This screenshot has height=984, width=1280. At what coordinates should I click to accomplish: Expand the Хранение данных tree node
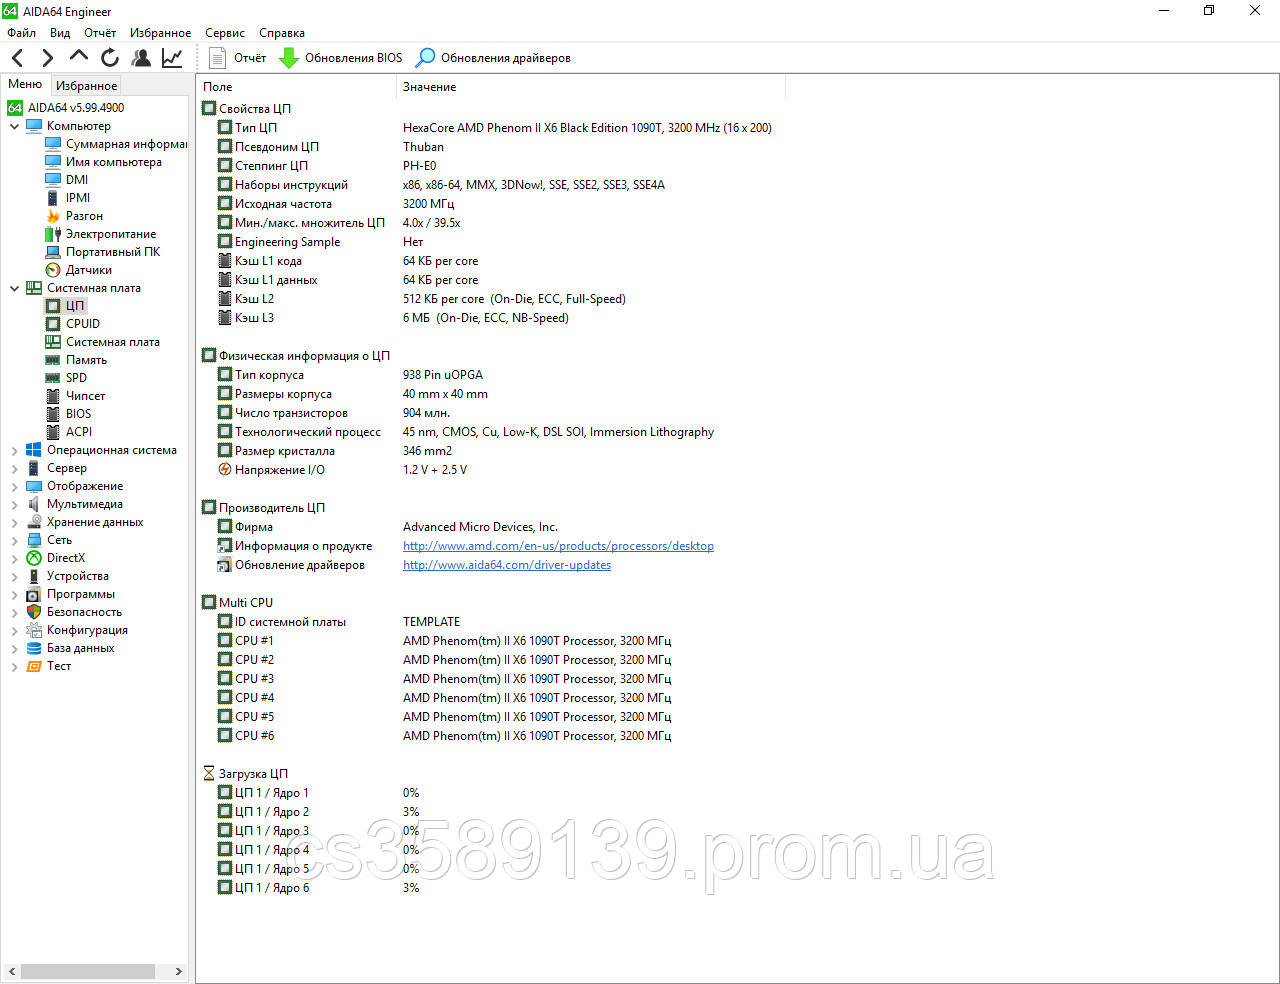point(14,522)
